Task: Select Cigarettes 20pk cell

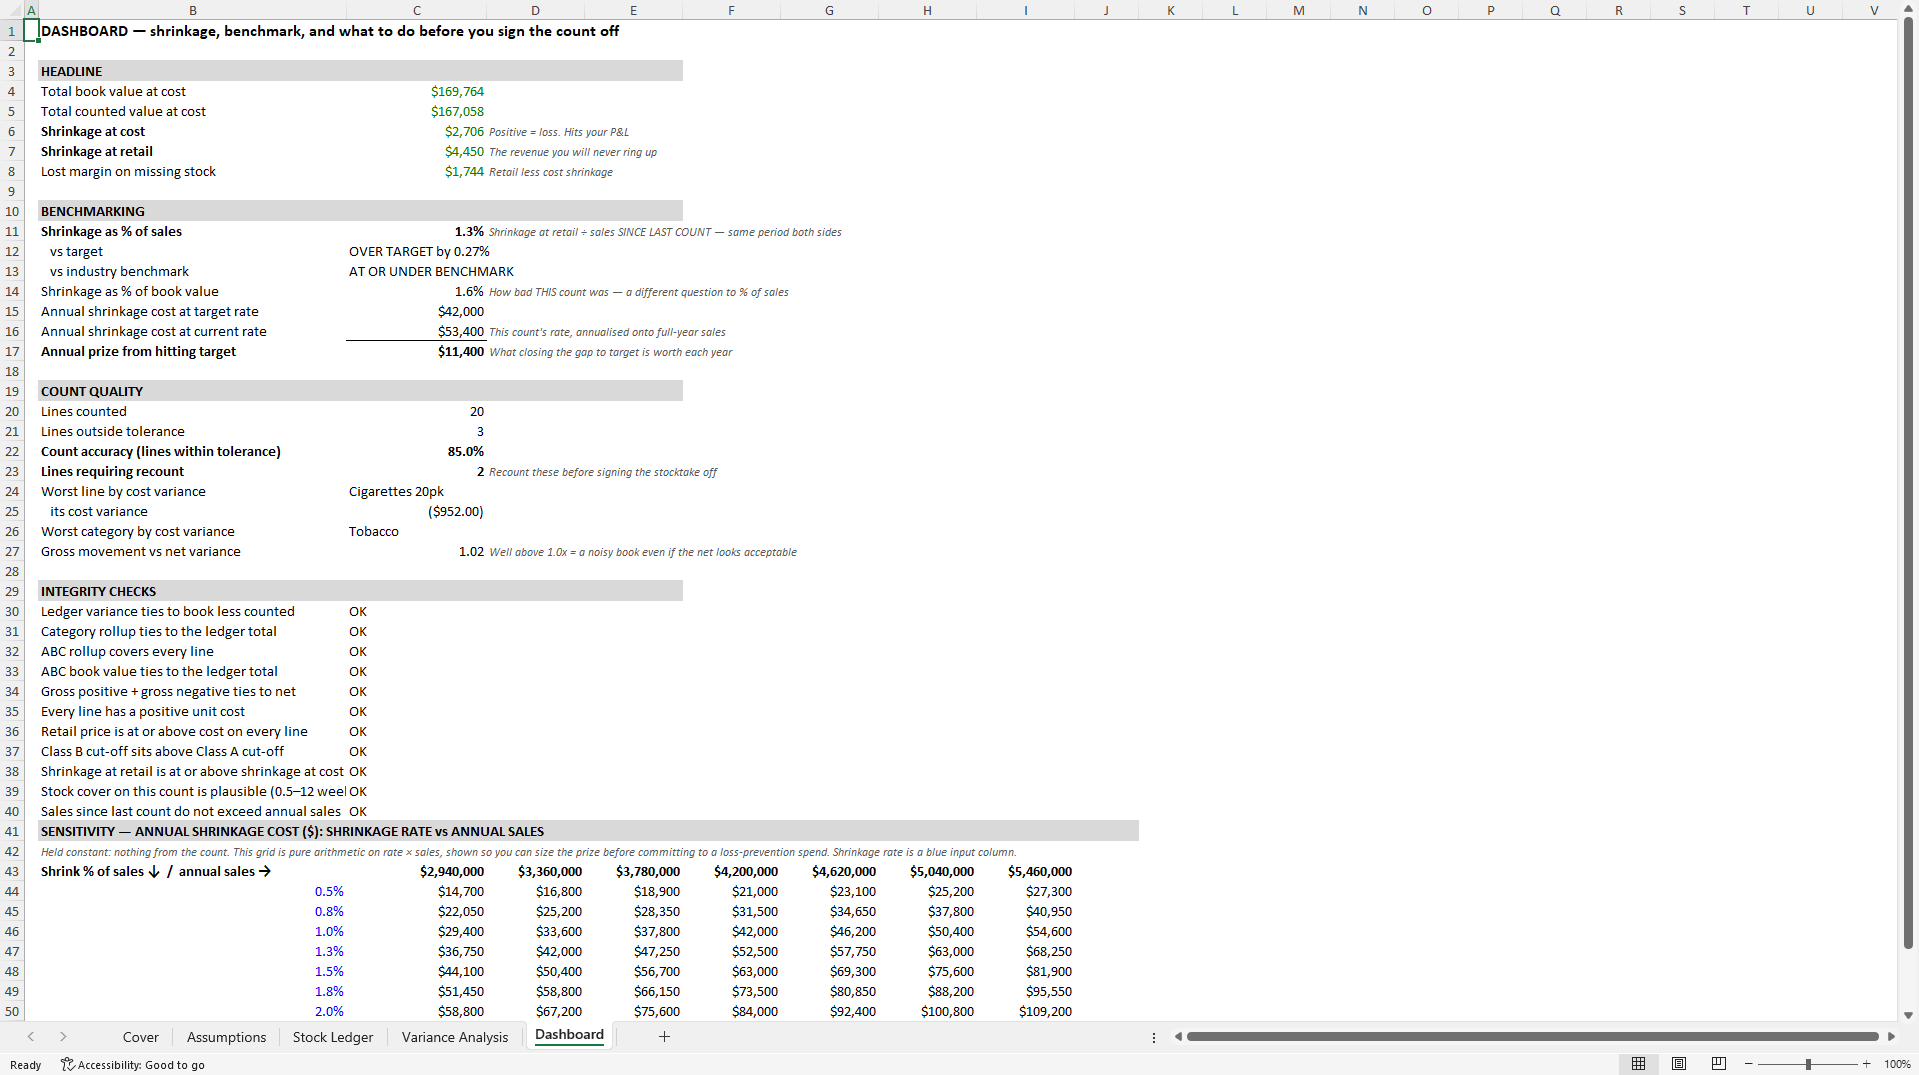Action: click(x=416, y=491)
